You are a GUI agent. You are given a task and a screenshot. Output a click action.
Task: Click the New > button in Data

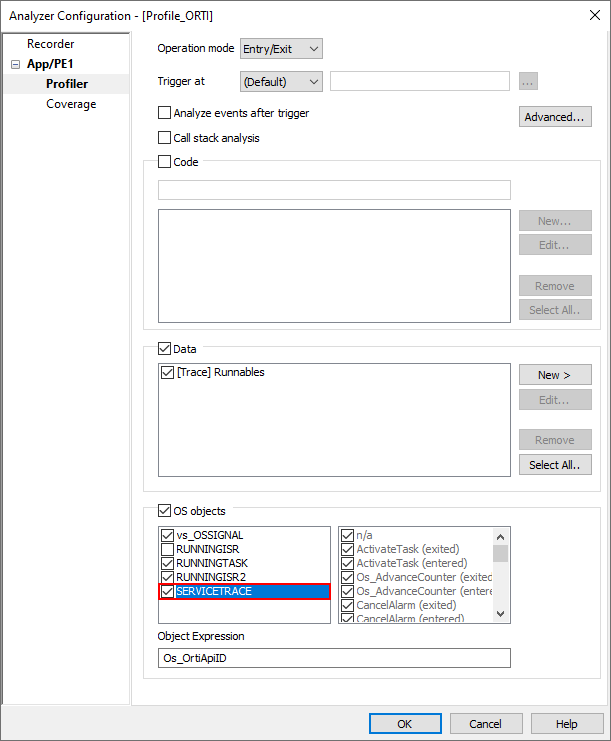click(x=555, y=375)
